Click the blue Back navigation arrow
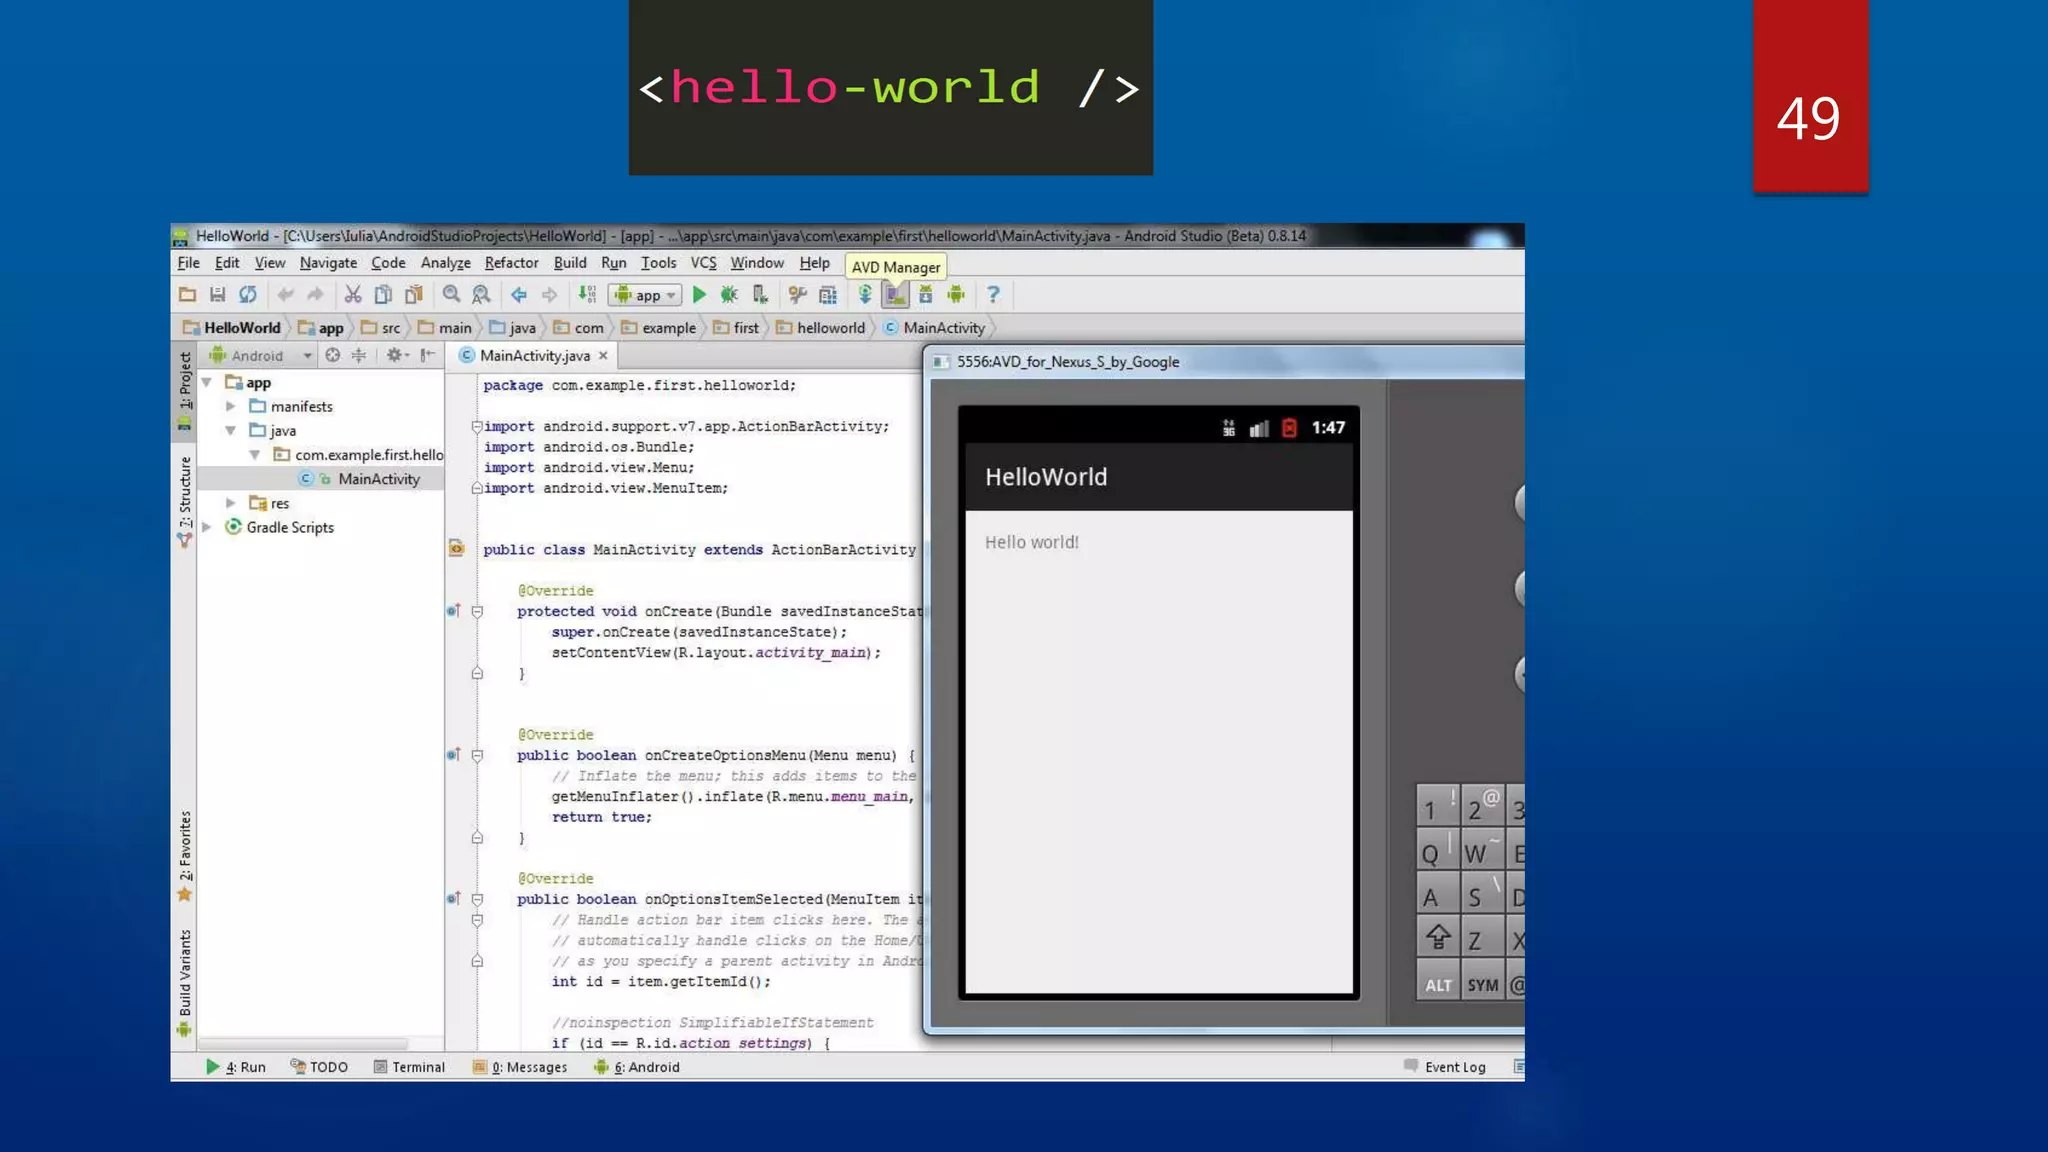 [x=518, y=295]
